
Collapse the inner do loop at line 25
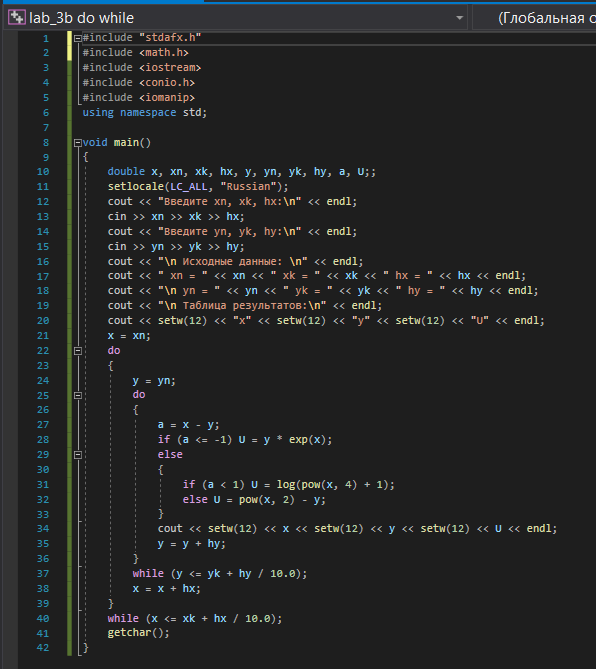[78, 396]
